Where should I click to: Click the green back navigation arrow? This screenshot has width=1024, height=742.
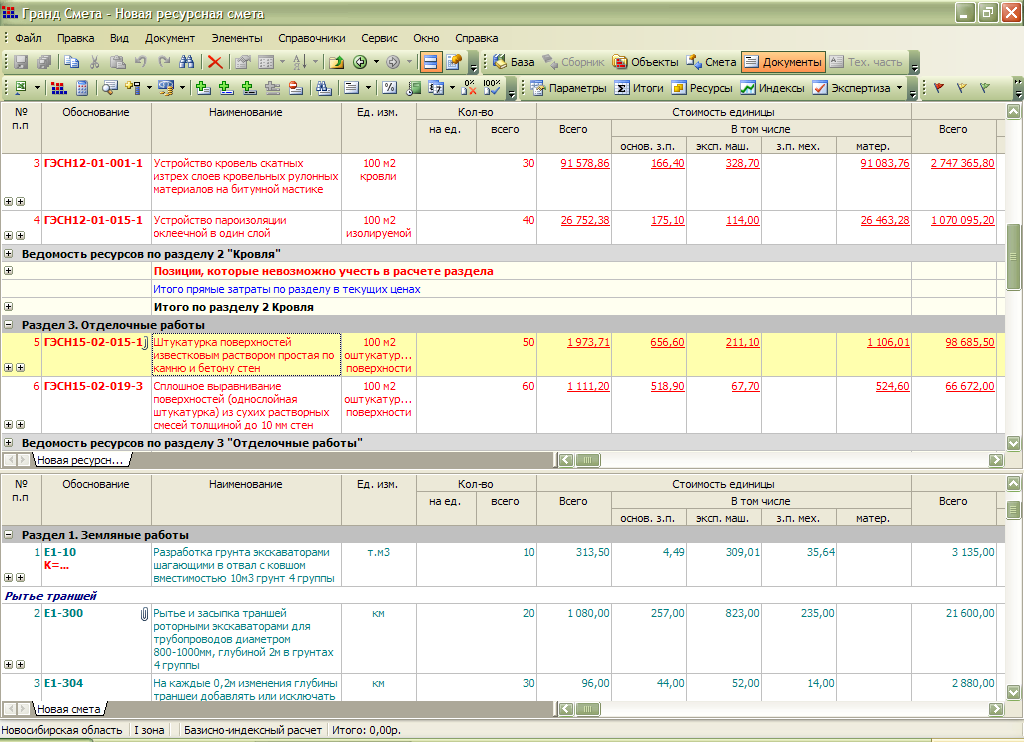[361, 62]
